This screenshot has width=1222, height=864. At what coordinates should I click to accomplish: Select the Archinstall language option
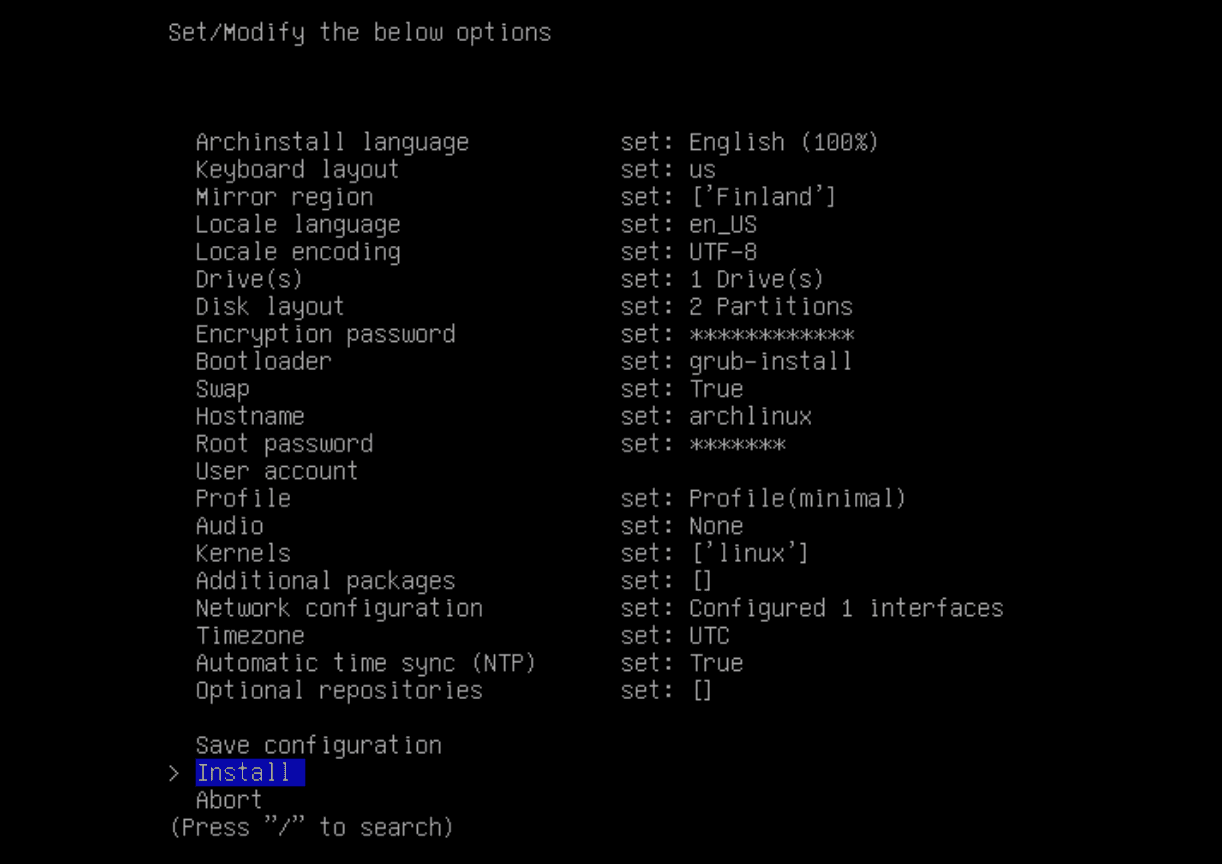click(x=332, y=142)
